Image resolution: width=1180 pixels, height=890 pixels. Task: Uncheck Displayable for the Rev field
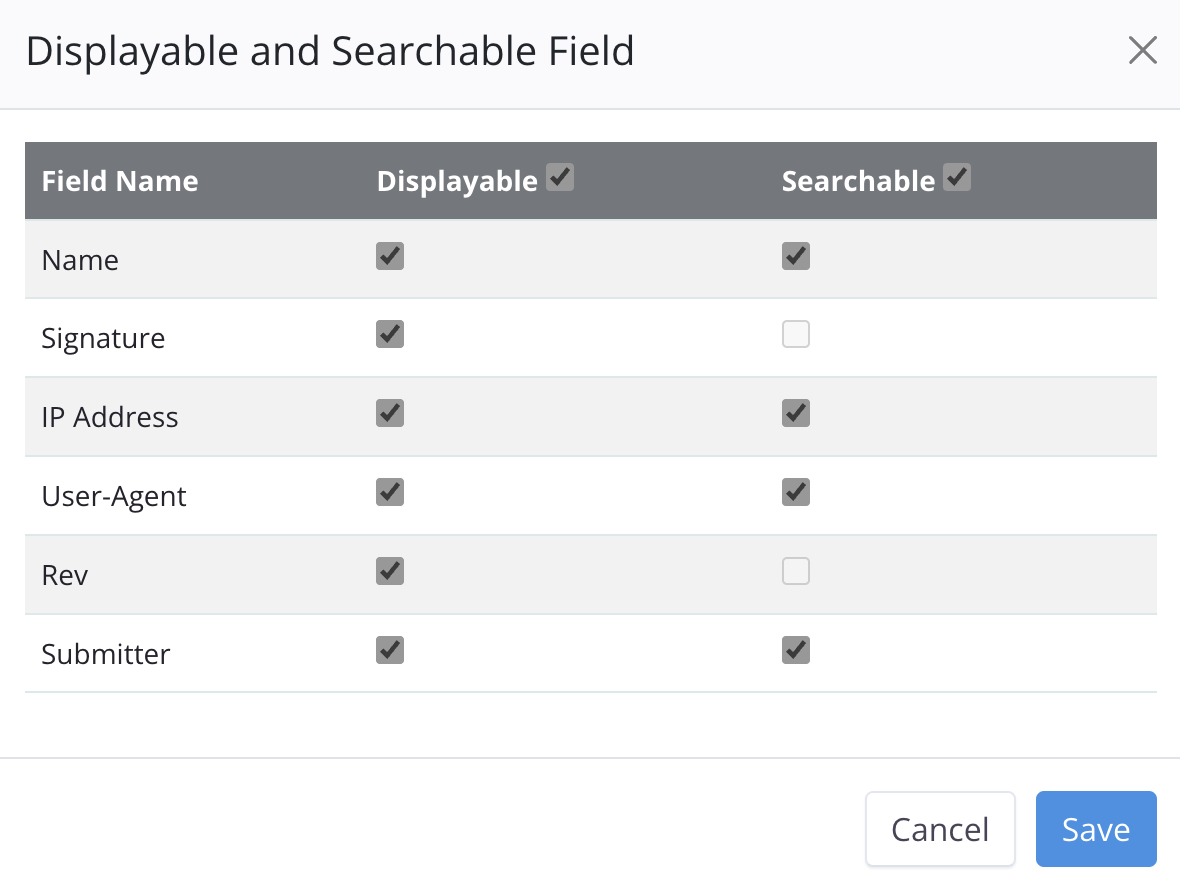(x=390, y=571)
